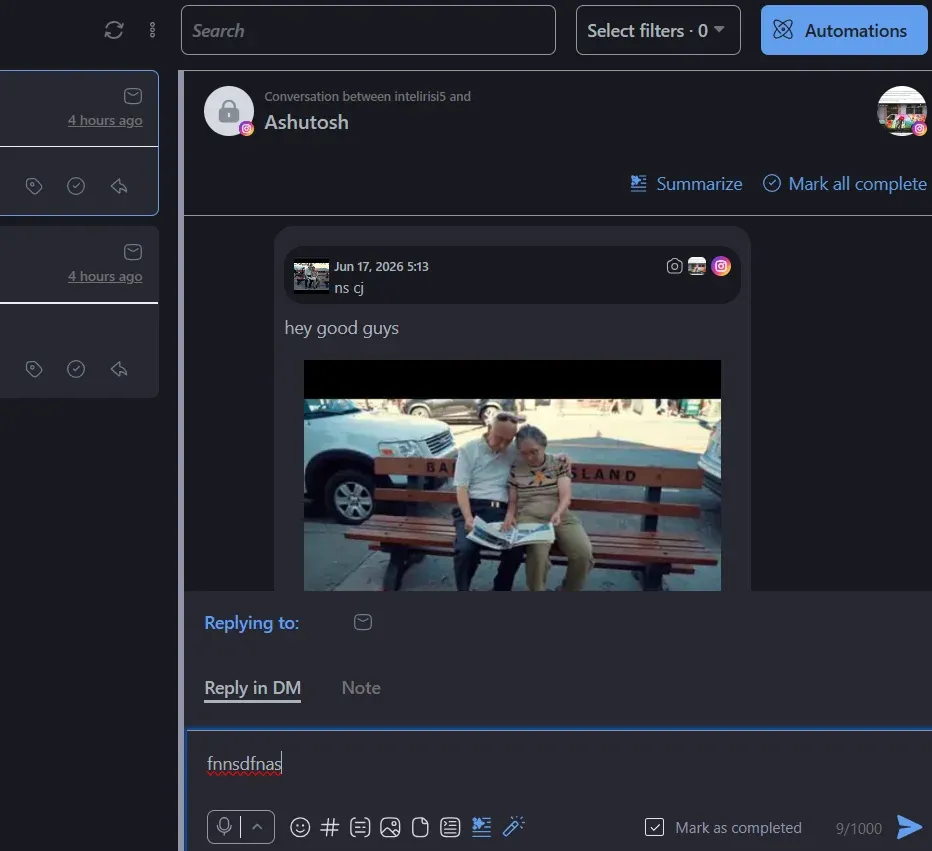Click Ashutosh's locked avatar in the conversation header

coord(229,111)
